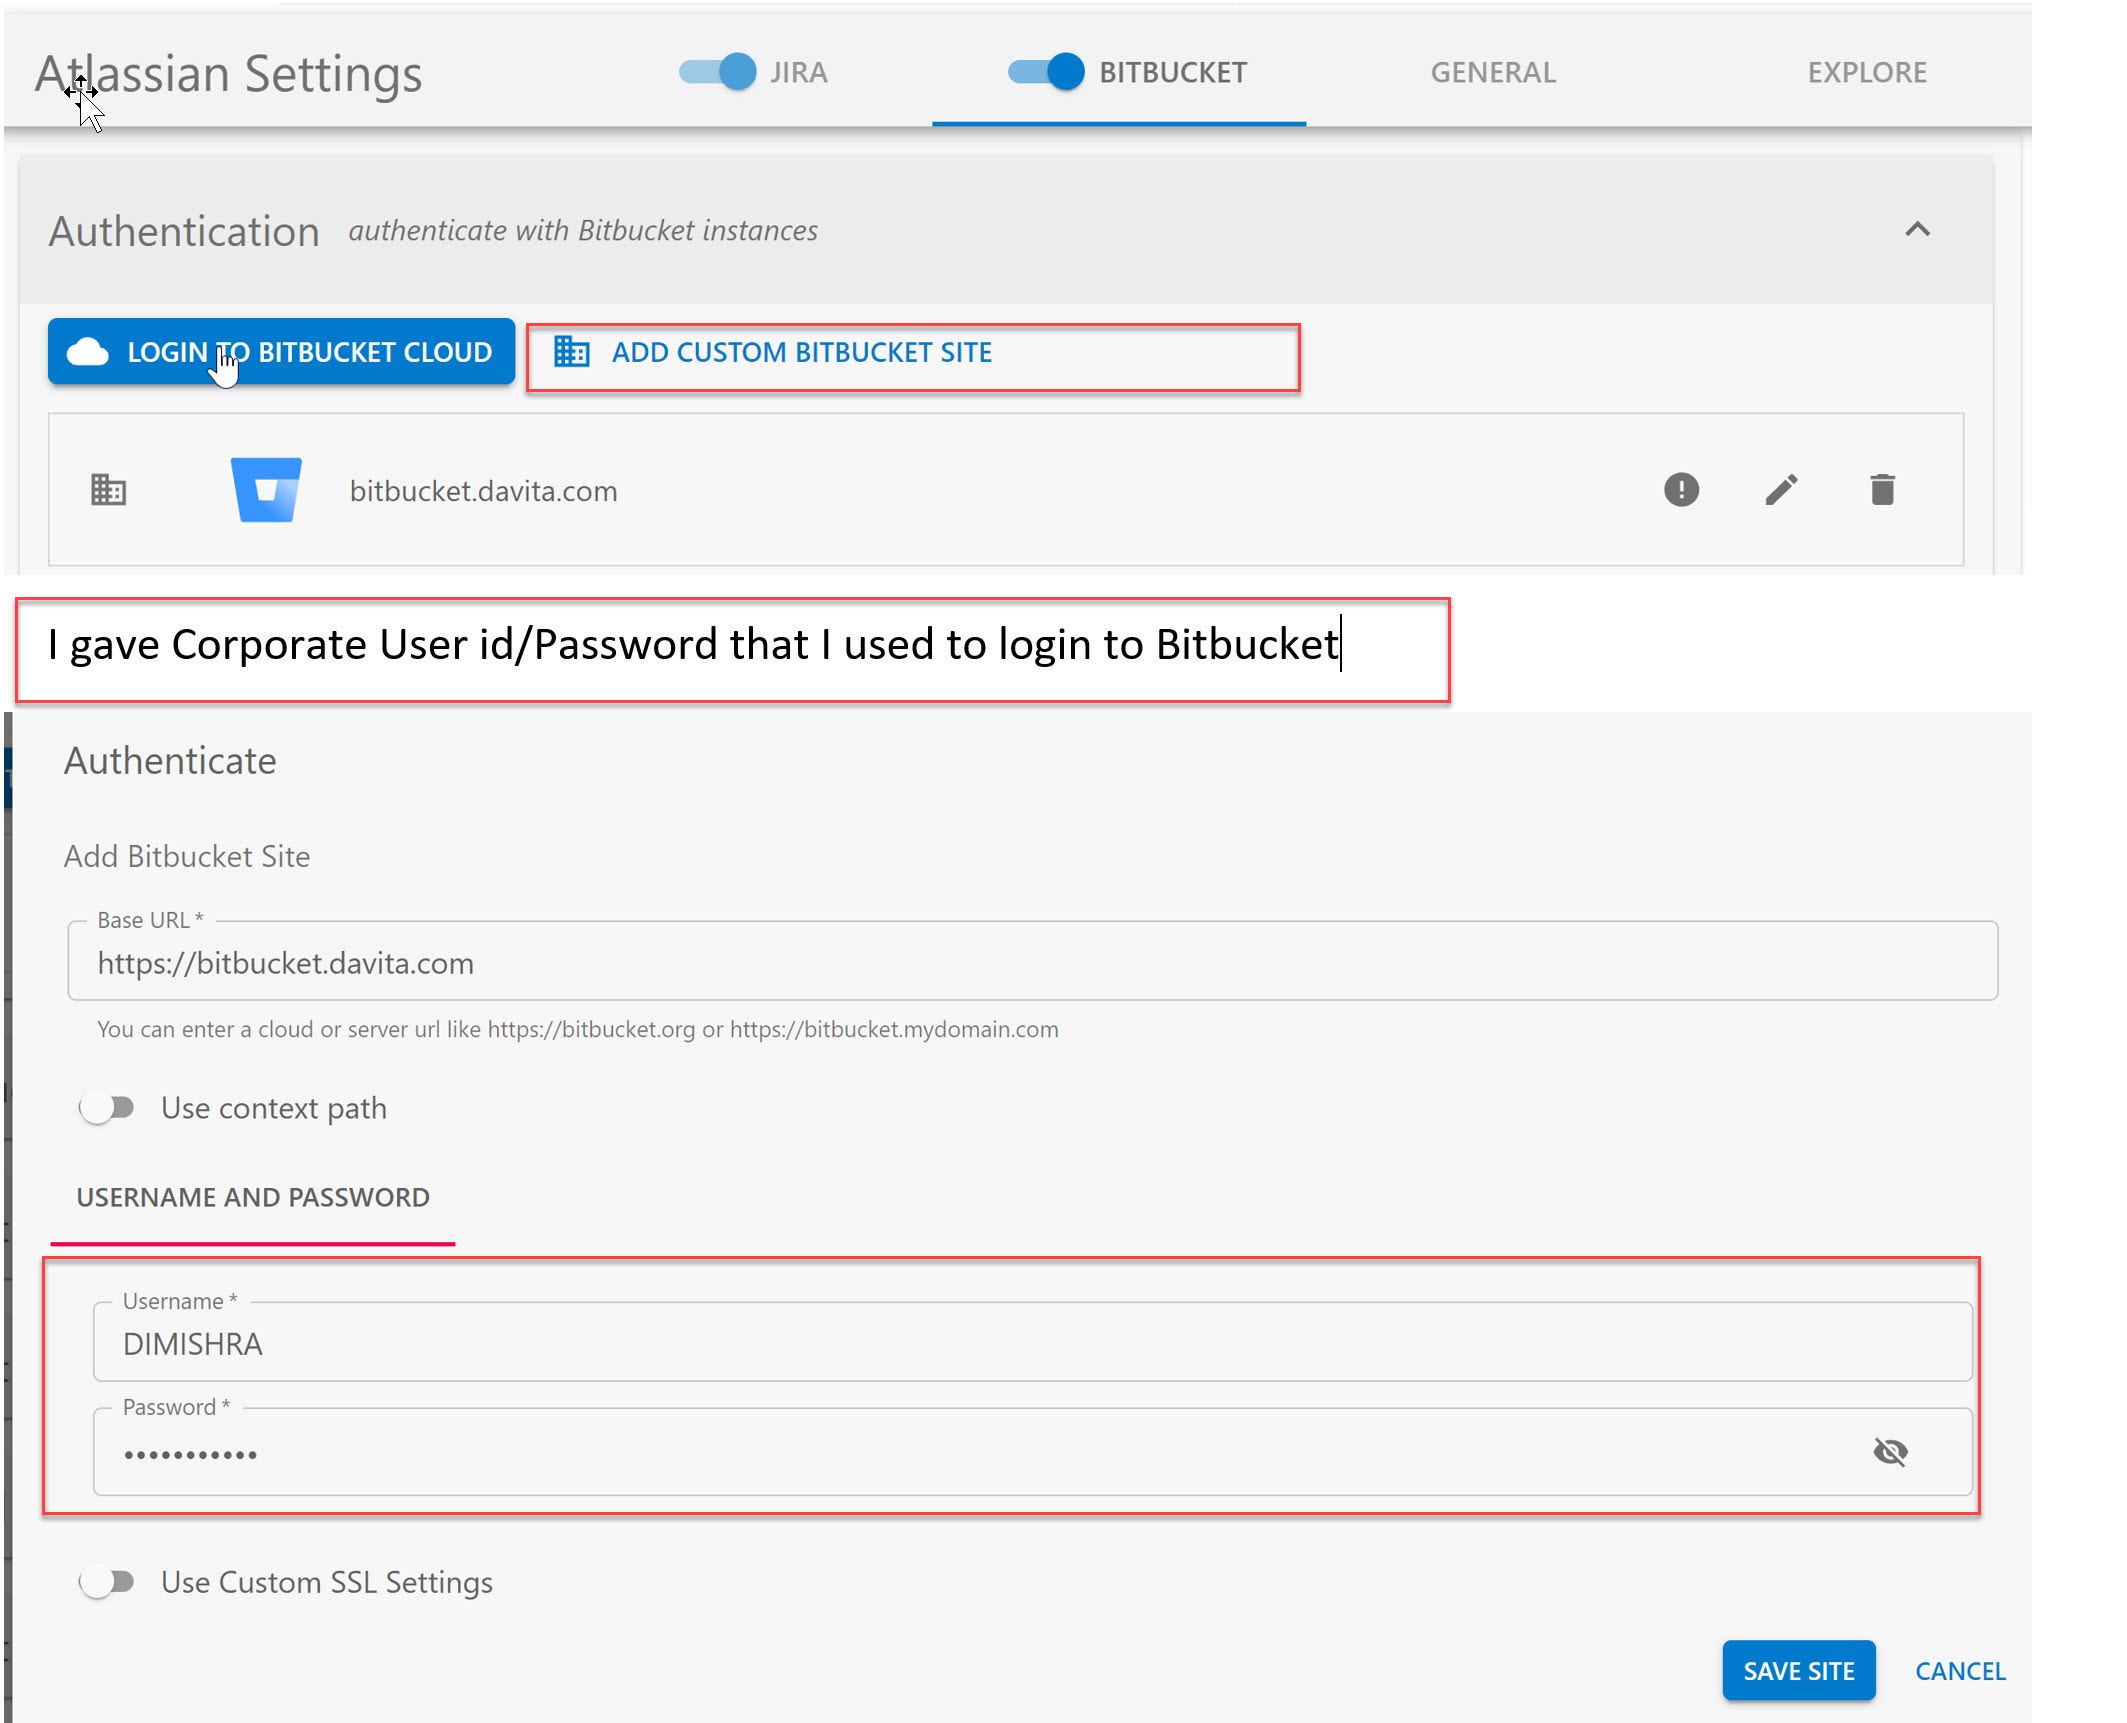Click the cloud icon on login button
This screenshot has height=1723, width=2127.
(x=88, y=352)
